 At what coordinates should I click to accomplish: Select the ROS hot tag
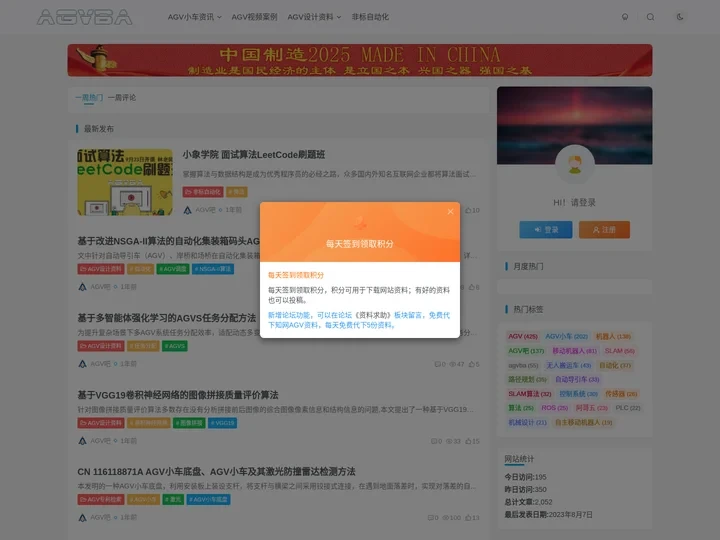554,408
